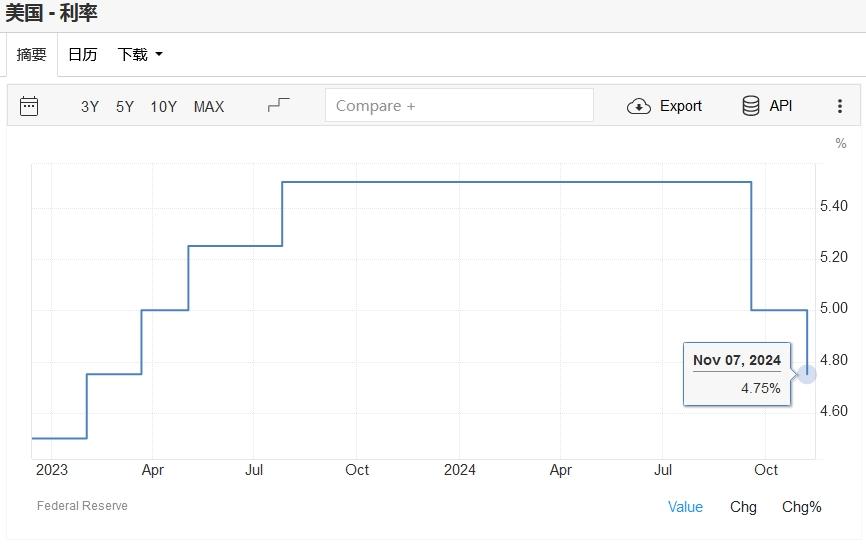The height and width of the screenshot is (544, 866).
Task: Click the 4.75% tooltip box
Action: (737, 375)
